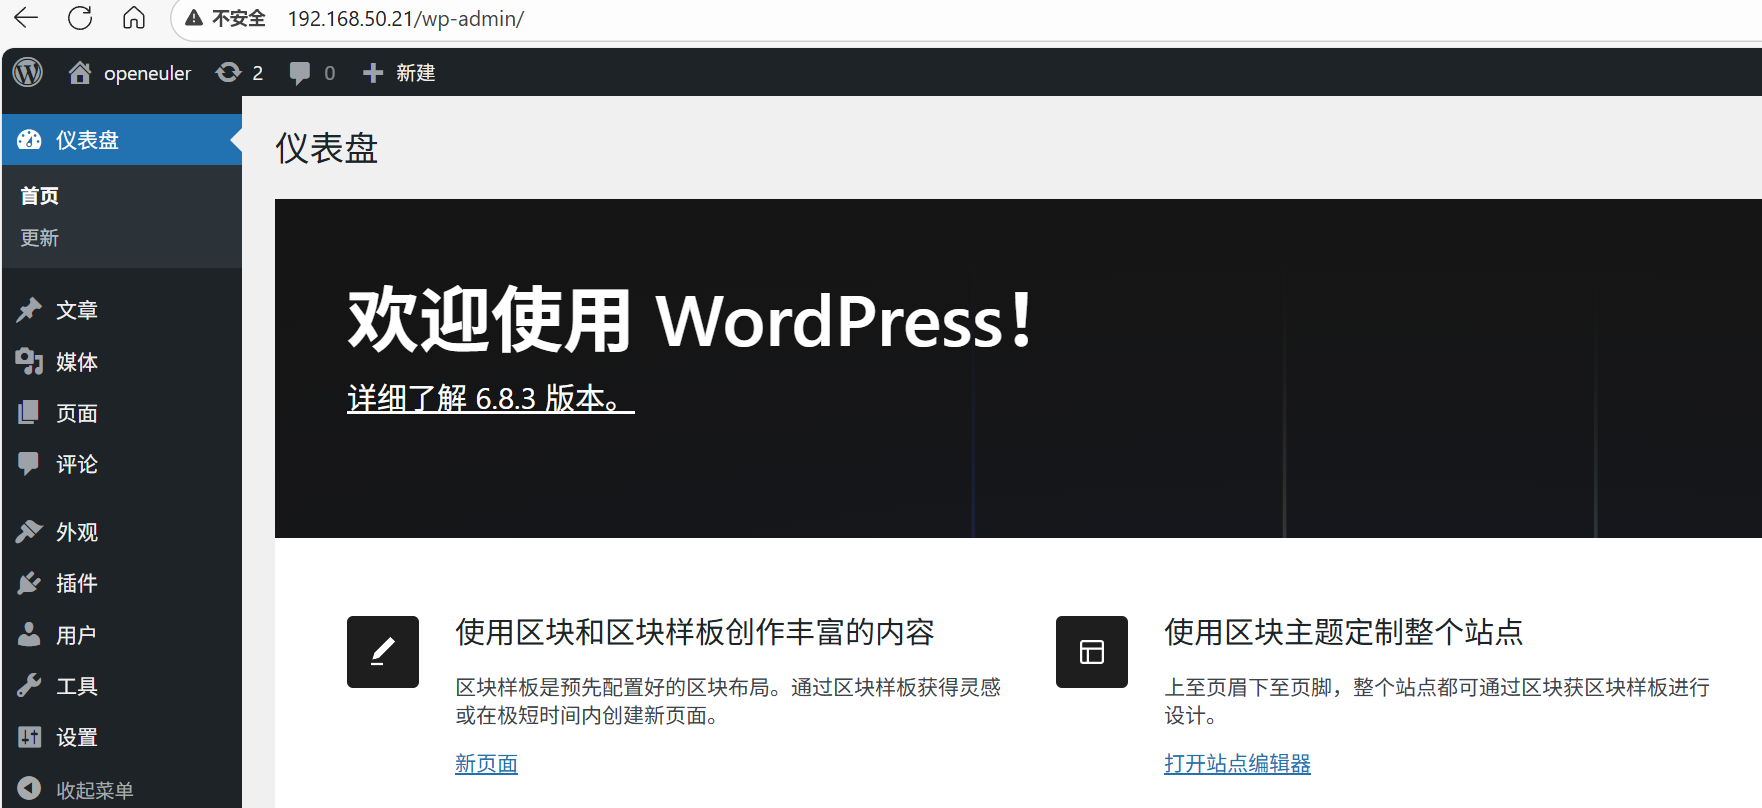Screen dimensions: 1762x808
Task: Go to the browser home icon
Action: [134, 18]
